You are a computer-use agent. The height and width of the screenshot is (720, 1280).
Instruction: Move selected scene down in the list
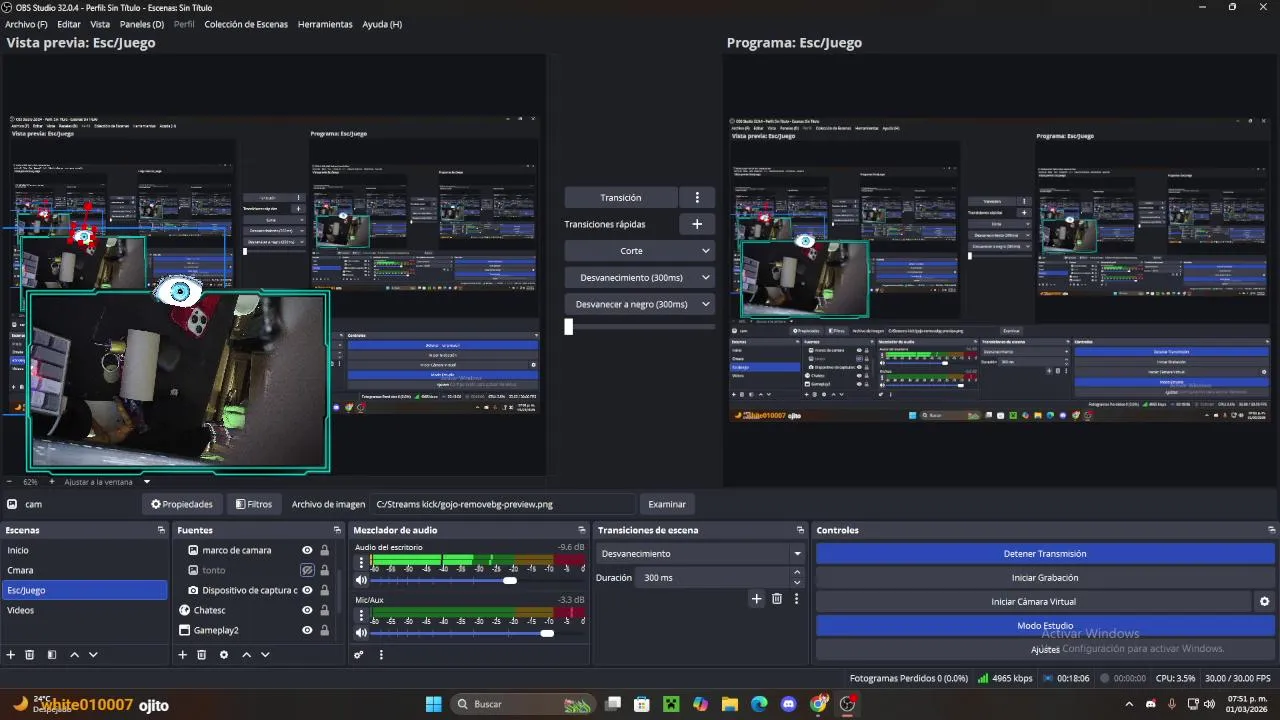click(93, 655)
